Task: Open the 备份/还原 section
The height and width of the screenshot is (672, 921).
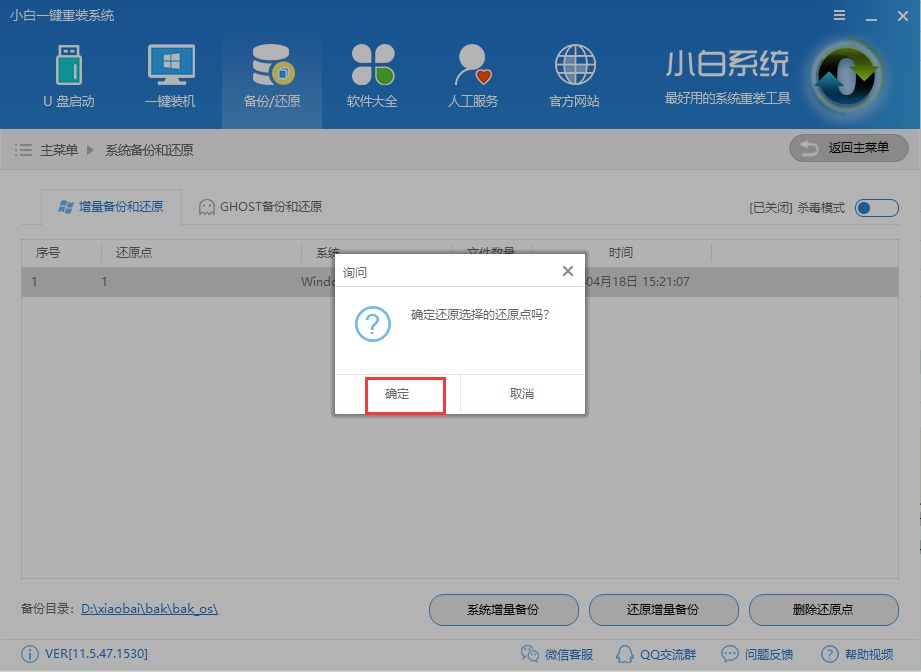Action: tap(271, 75)
